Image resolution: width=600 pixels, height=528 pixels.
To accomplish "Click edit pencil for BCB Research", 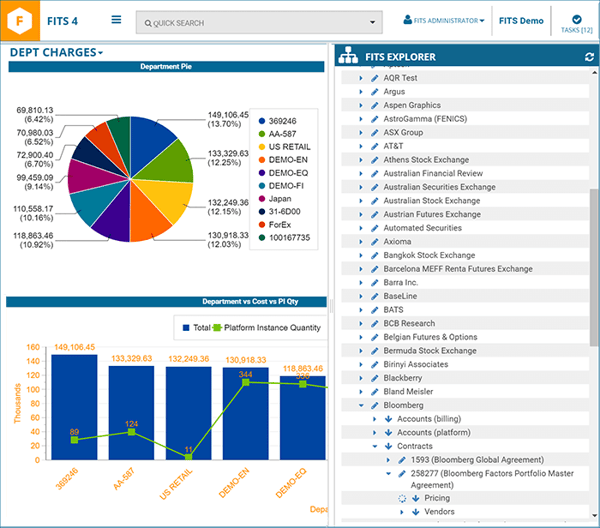I will pos(375,323).
